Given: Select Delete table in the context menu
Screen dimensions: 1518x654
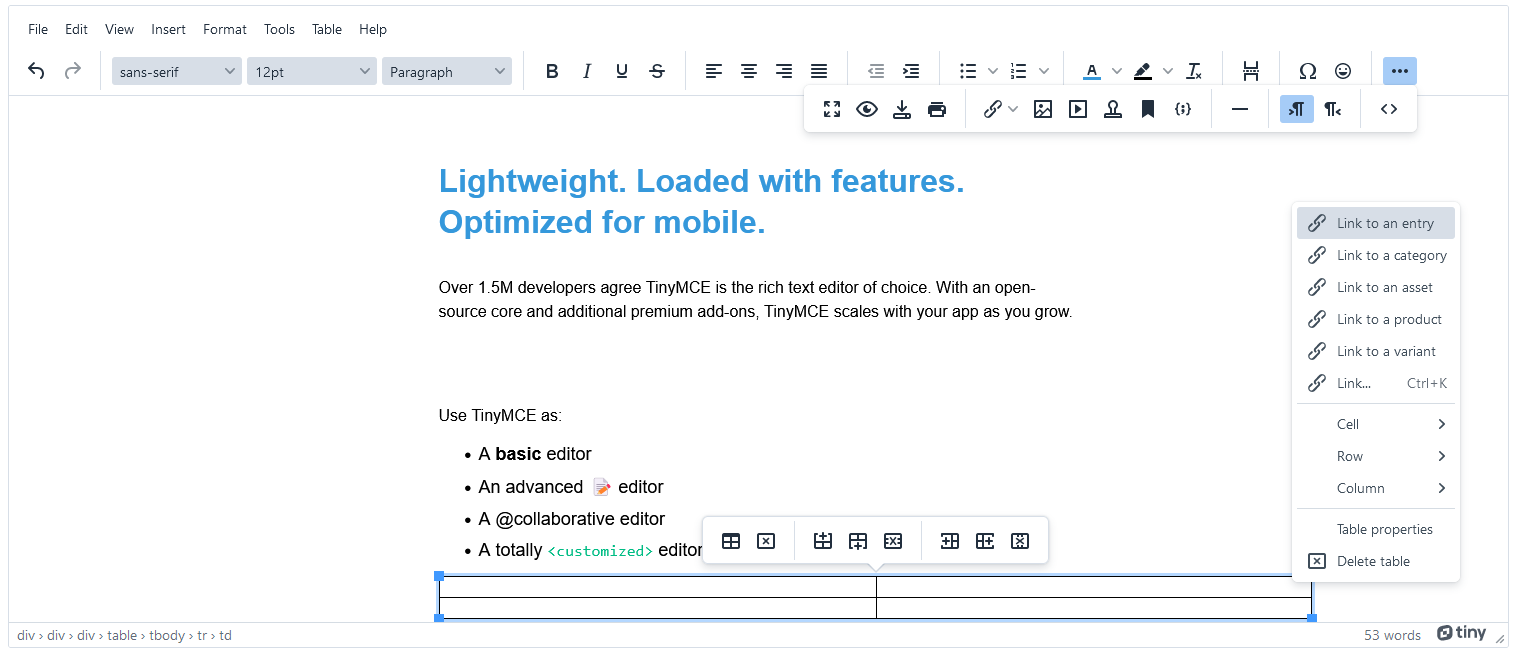Looking at the screenshot, I should point(1375,561).
